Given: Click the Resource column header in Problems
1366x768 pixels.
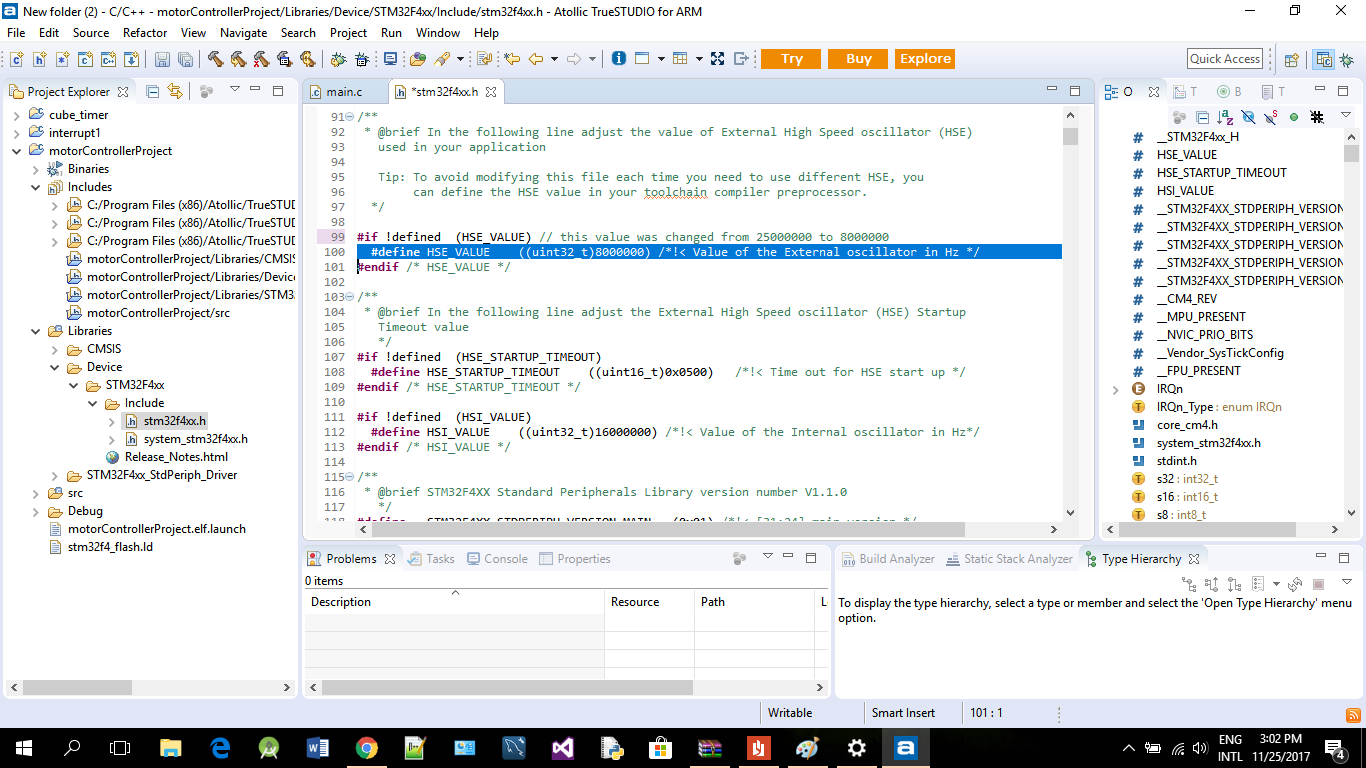Looking at the screenshot, I should [649, 602].
